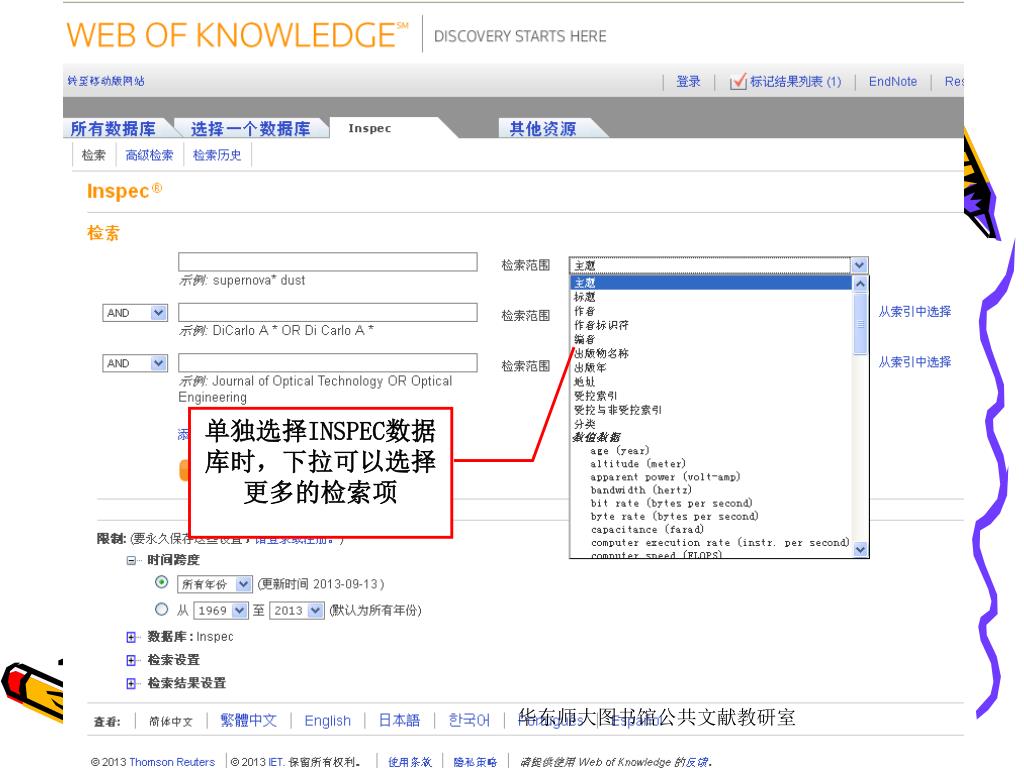Switch language to 日本語
The width and height of the screenshot is (1024, 768).
[x=399, y=720]
